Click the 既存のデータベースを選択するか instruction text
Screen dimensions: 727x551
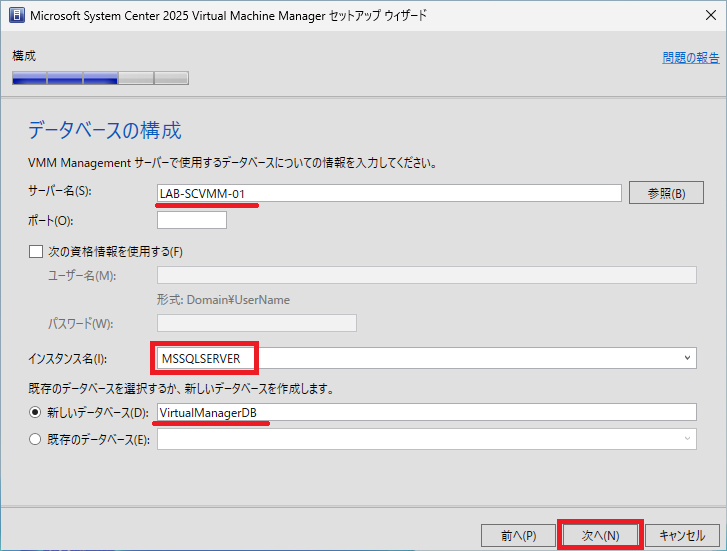click(181, 388)
